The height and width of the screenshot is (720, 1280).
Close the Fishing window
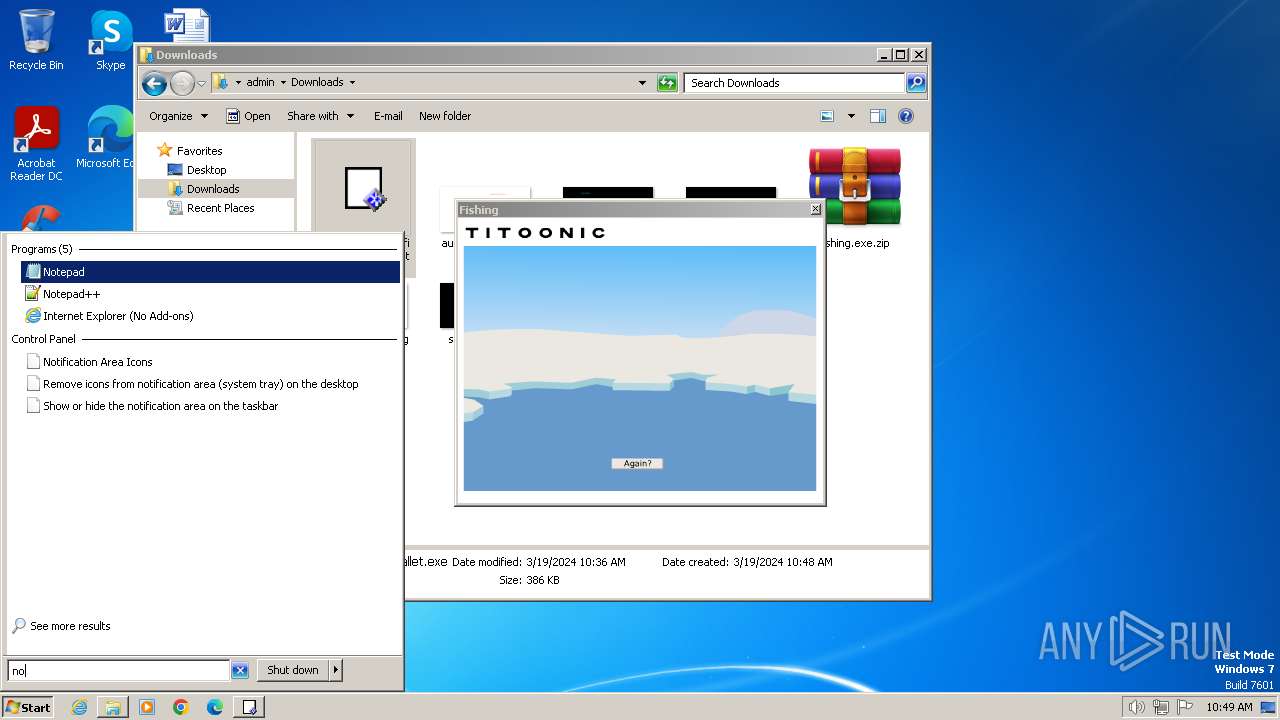pyautogui.click(x=815, y=209)
